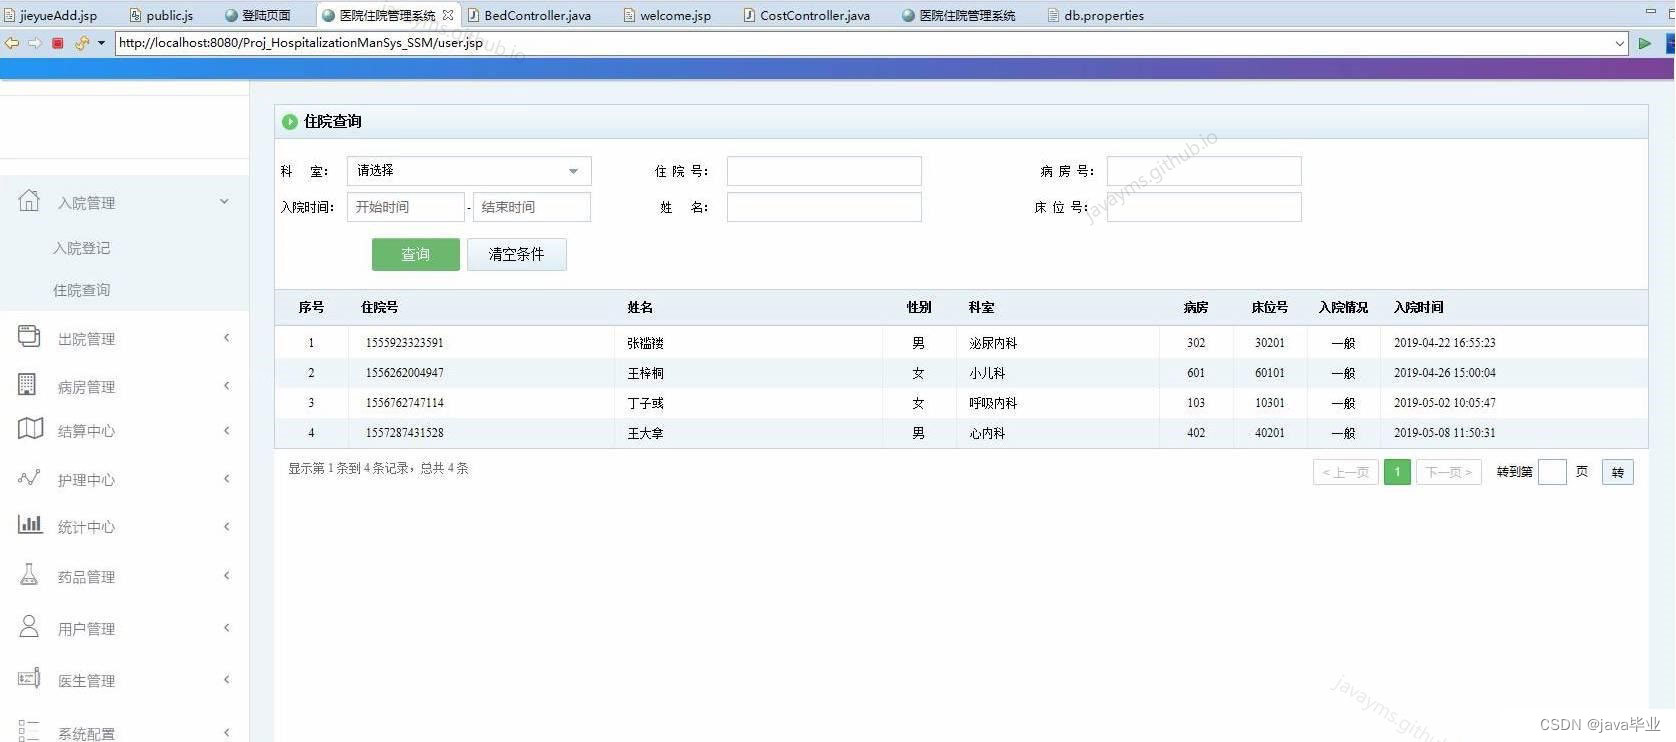Select row with 住院号 1555923323591

[x=961, y=343]
